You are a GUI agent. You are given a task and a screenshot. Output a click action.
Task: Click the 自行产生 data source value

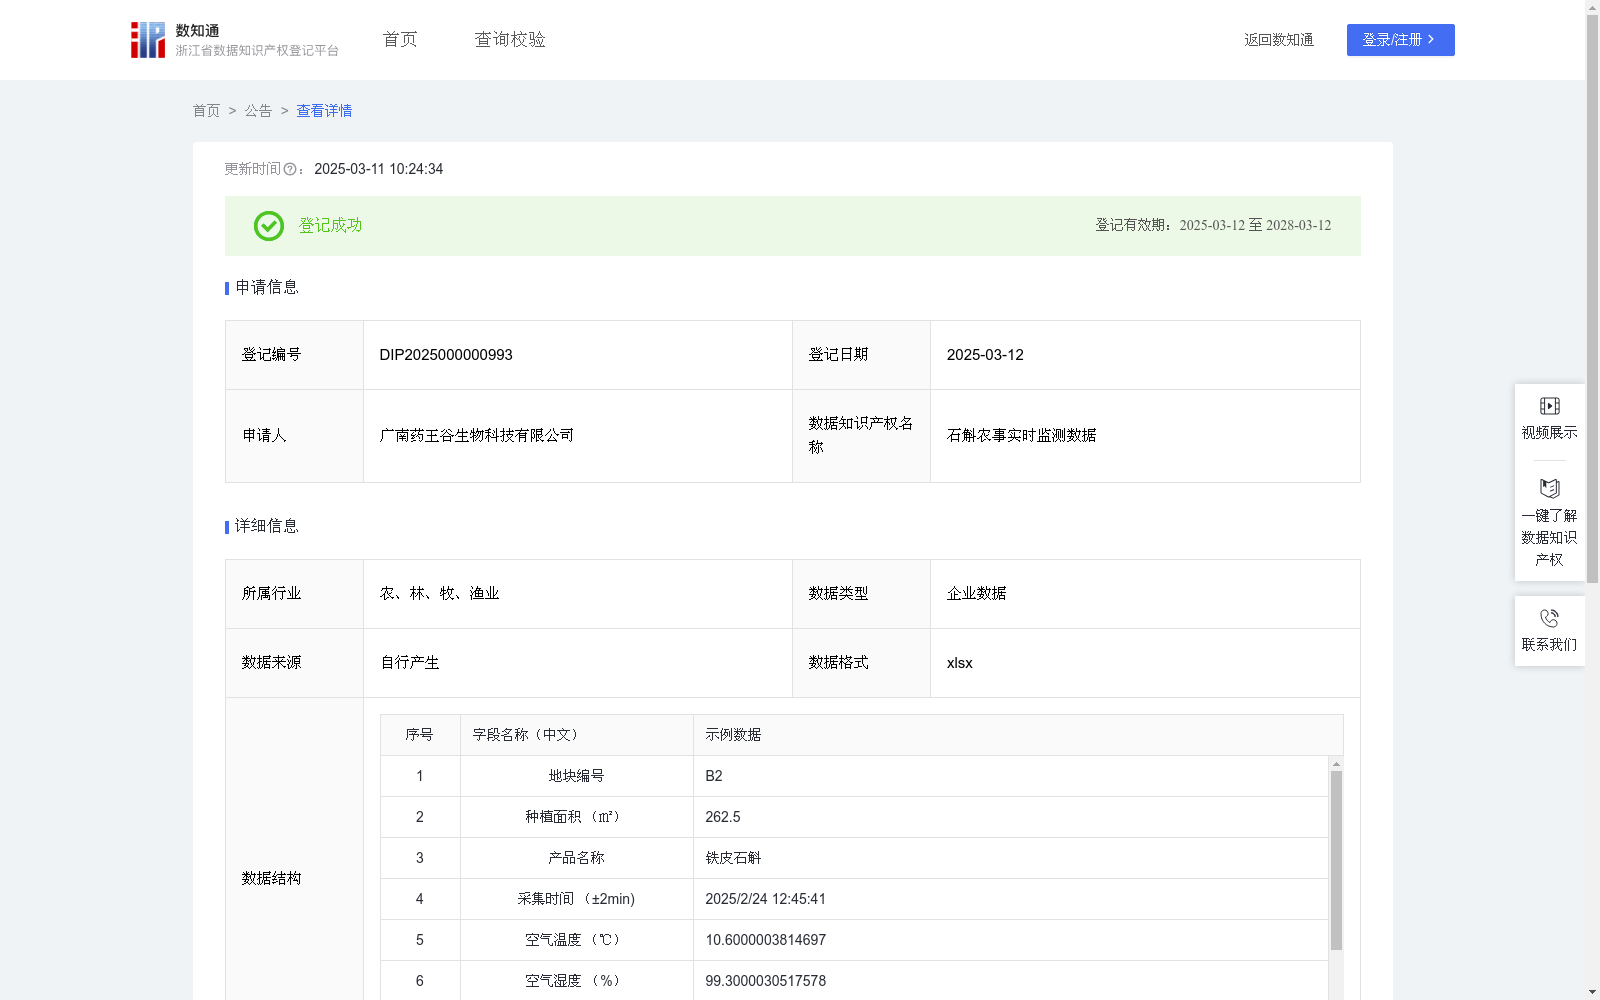pos(410,663)
